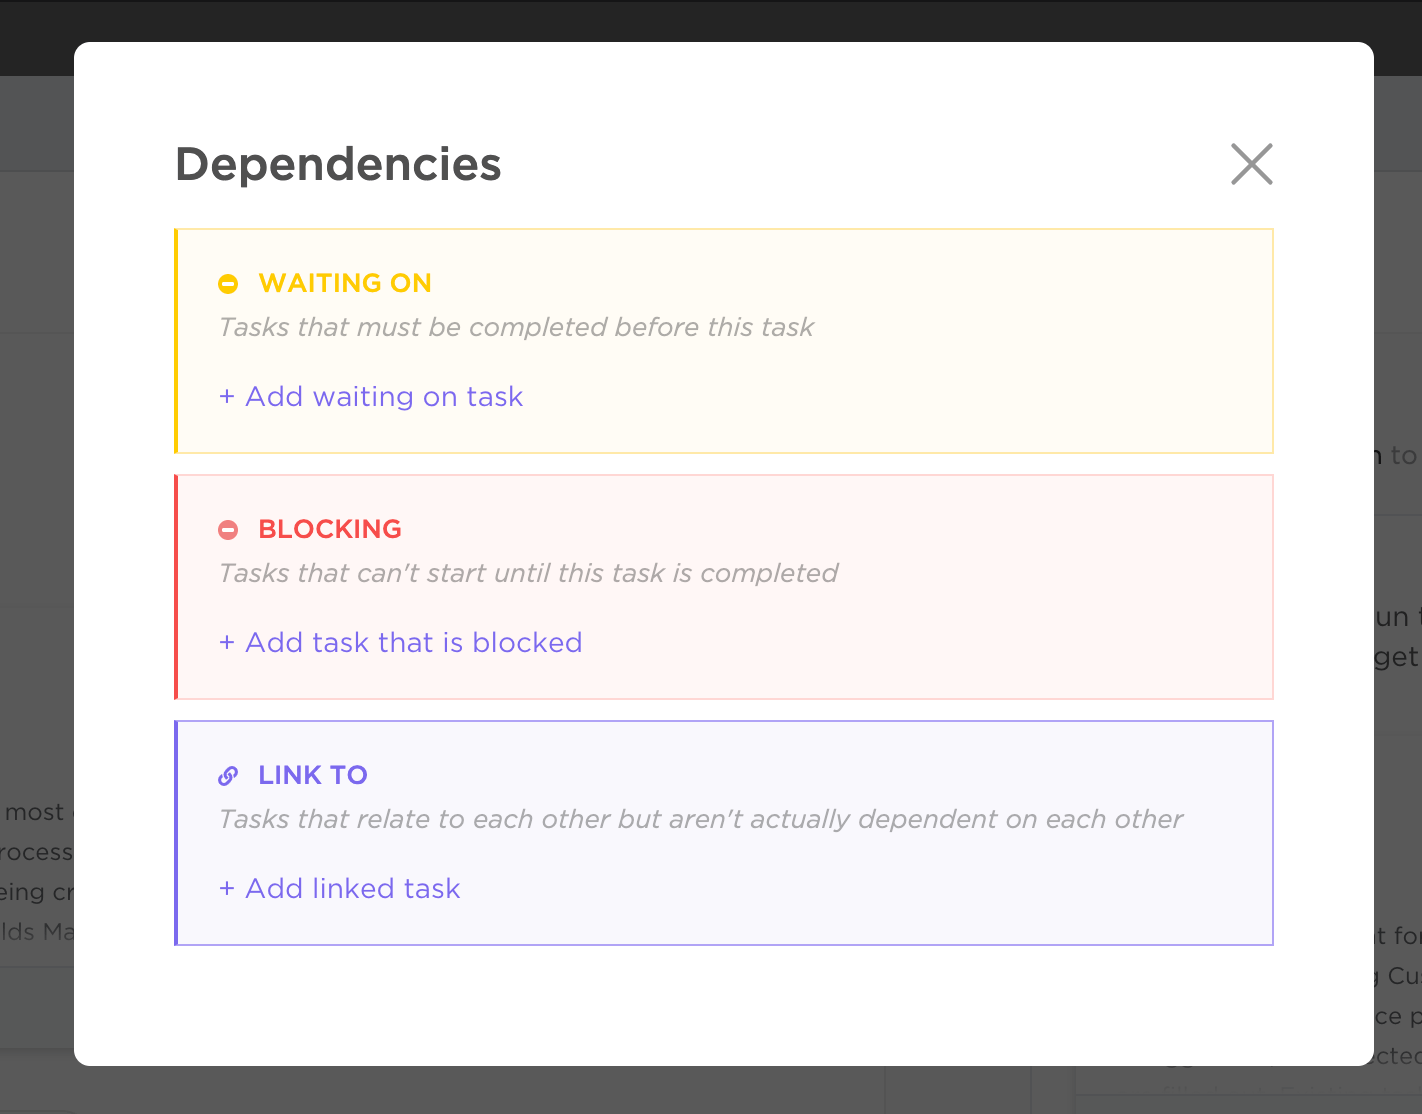Click 'Tasks that relate to each other' description

coord(700,819)
